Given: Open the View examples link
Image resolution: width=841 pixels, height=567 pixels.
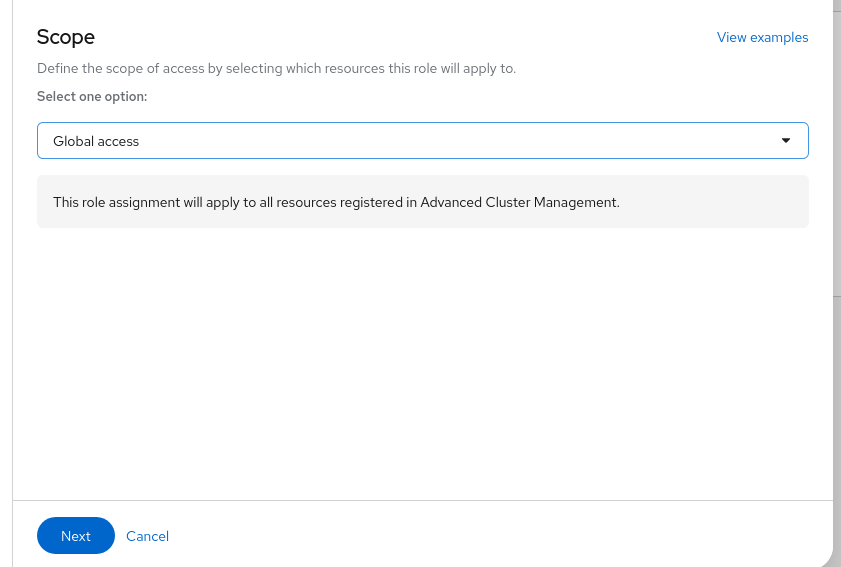Looking at the screenshot, I should pyautogui.click(x=762, y=37).
